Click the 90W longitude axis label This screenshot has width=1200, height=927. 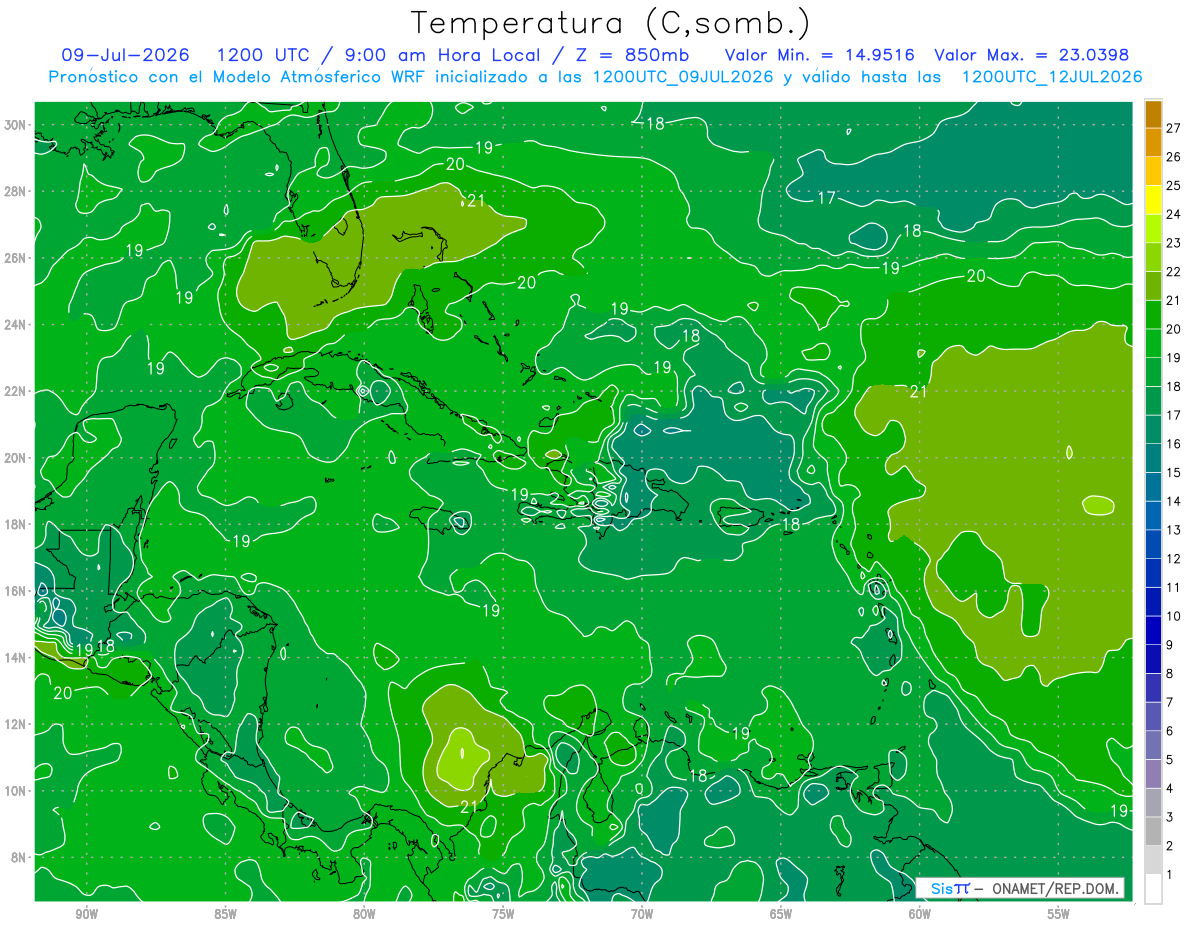tap(86, 914)
